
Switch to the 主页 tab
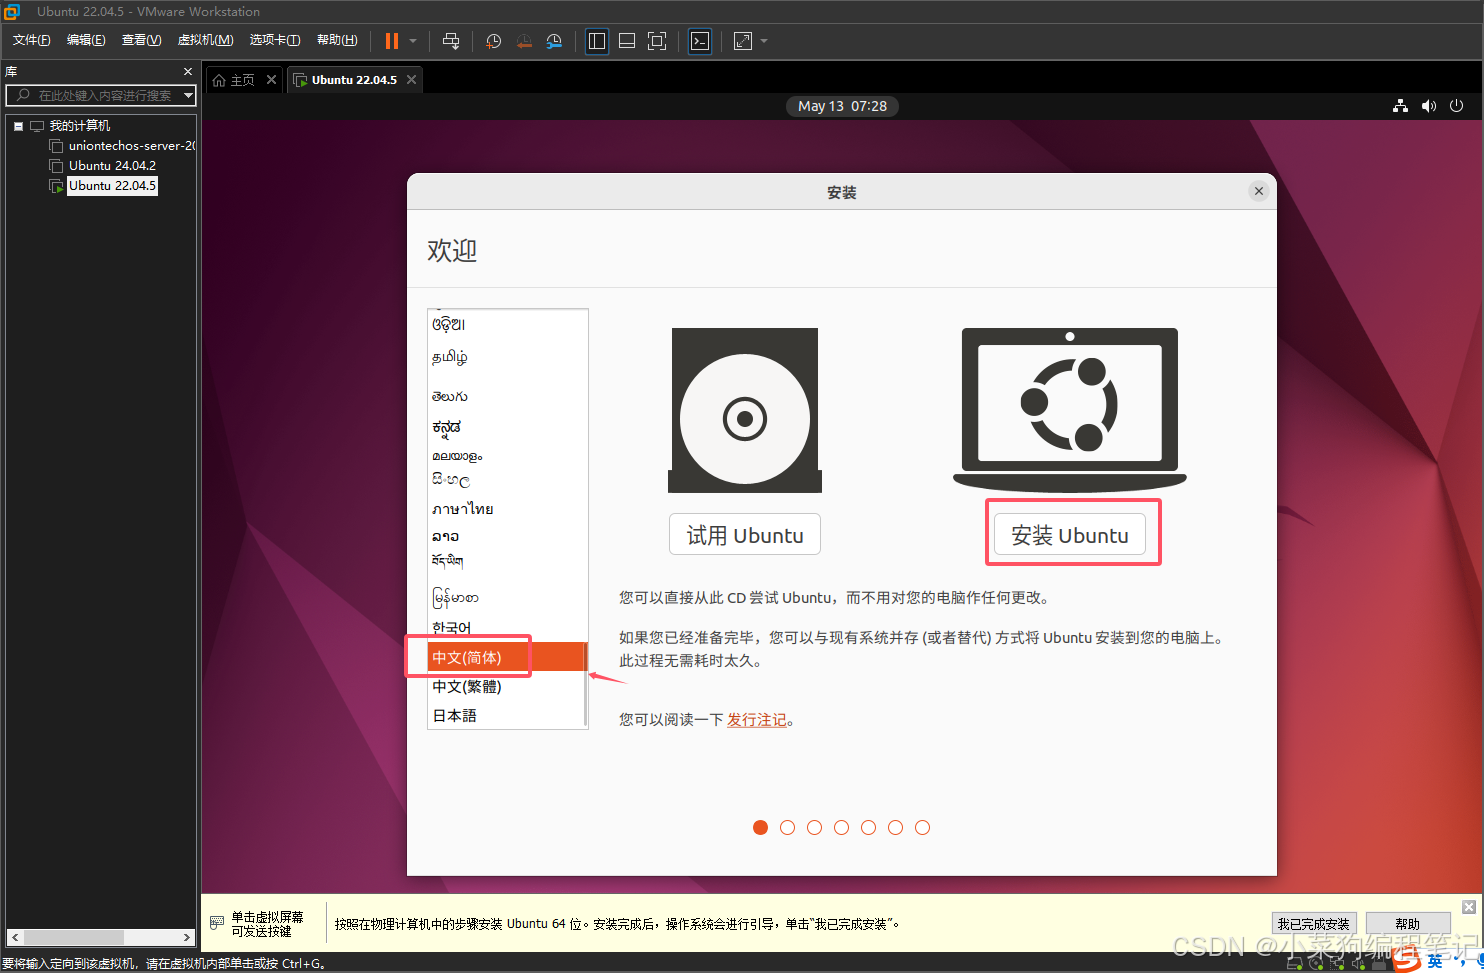(x=240, y=79)
